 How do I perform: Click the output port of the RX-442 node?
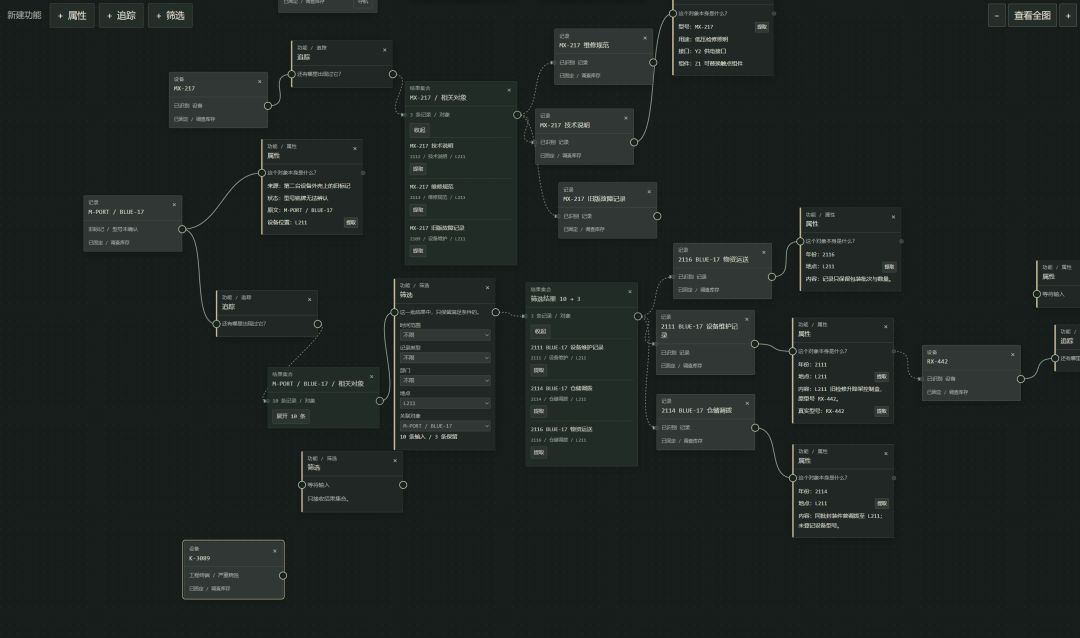1021,378
